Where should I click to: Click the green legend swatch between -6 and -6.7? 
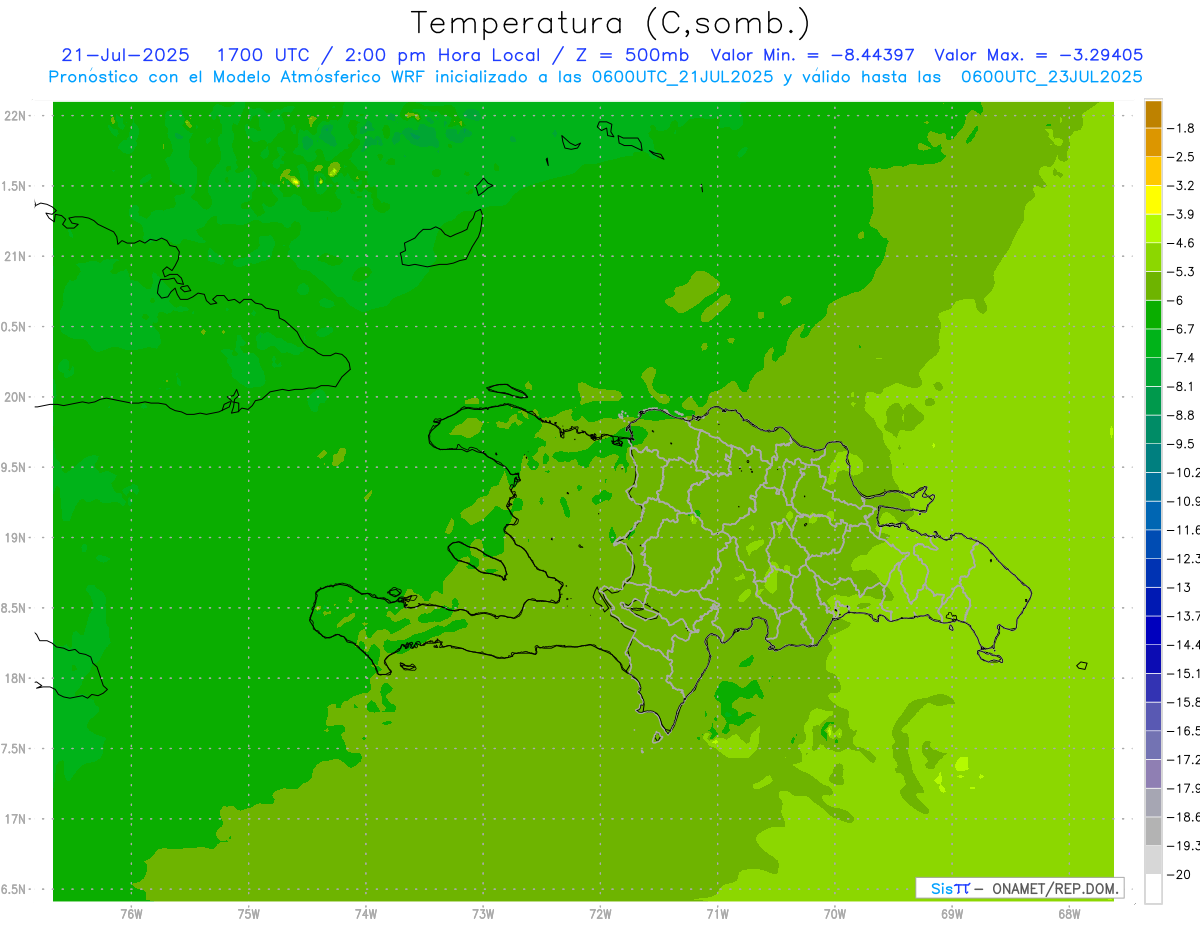click(x=1153, y=315)
